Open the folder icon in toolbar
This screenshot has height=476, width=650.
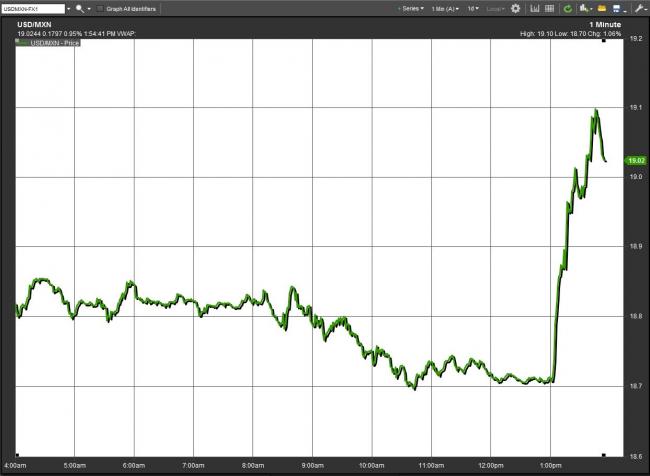(x=602, y=8)
